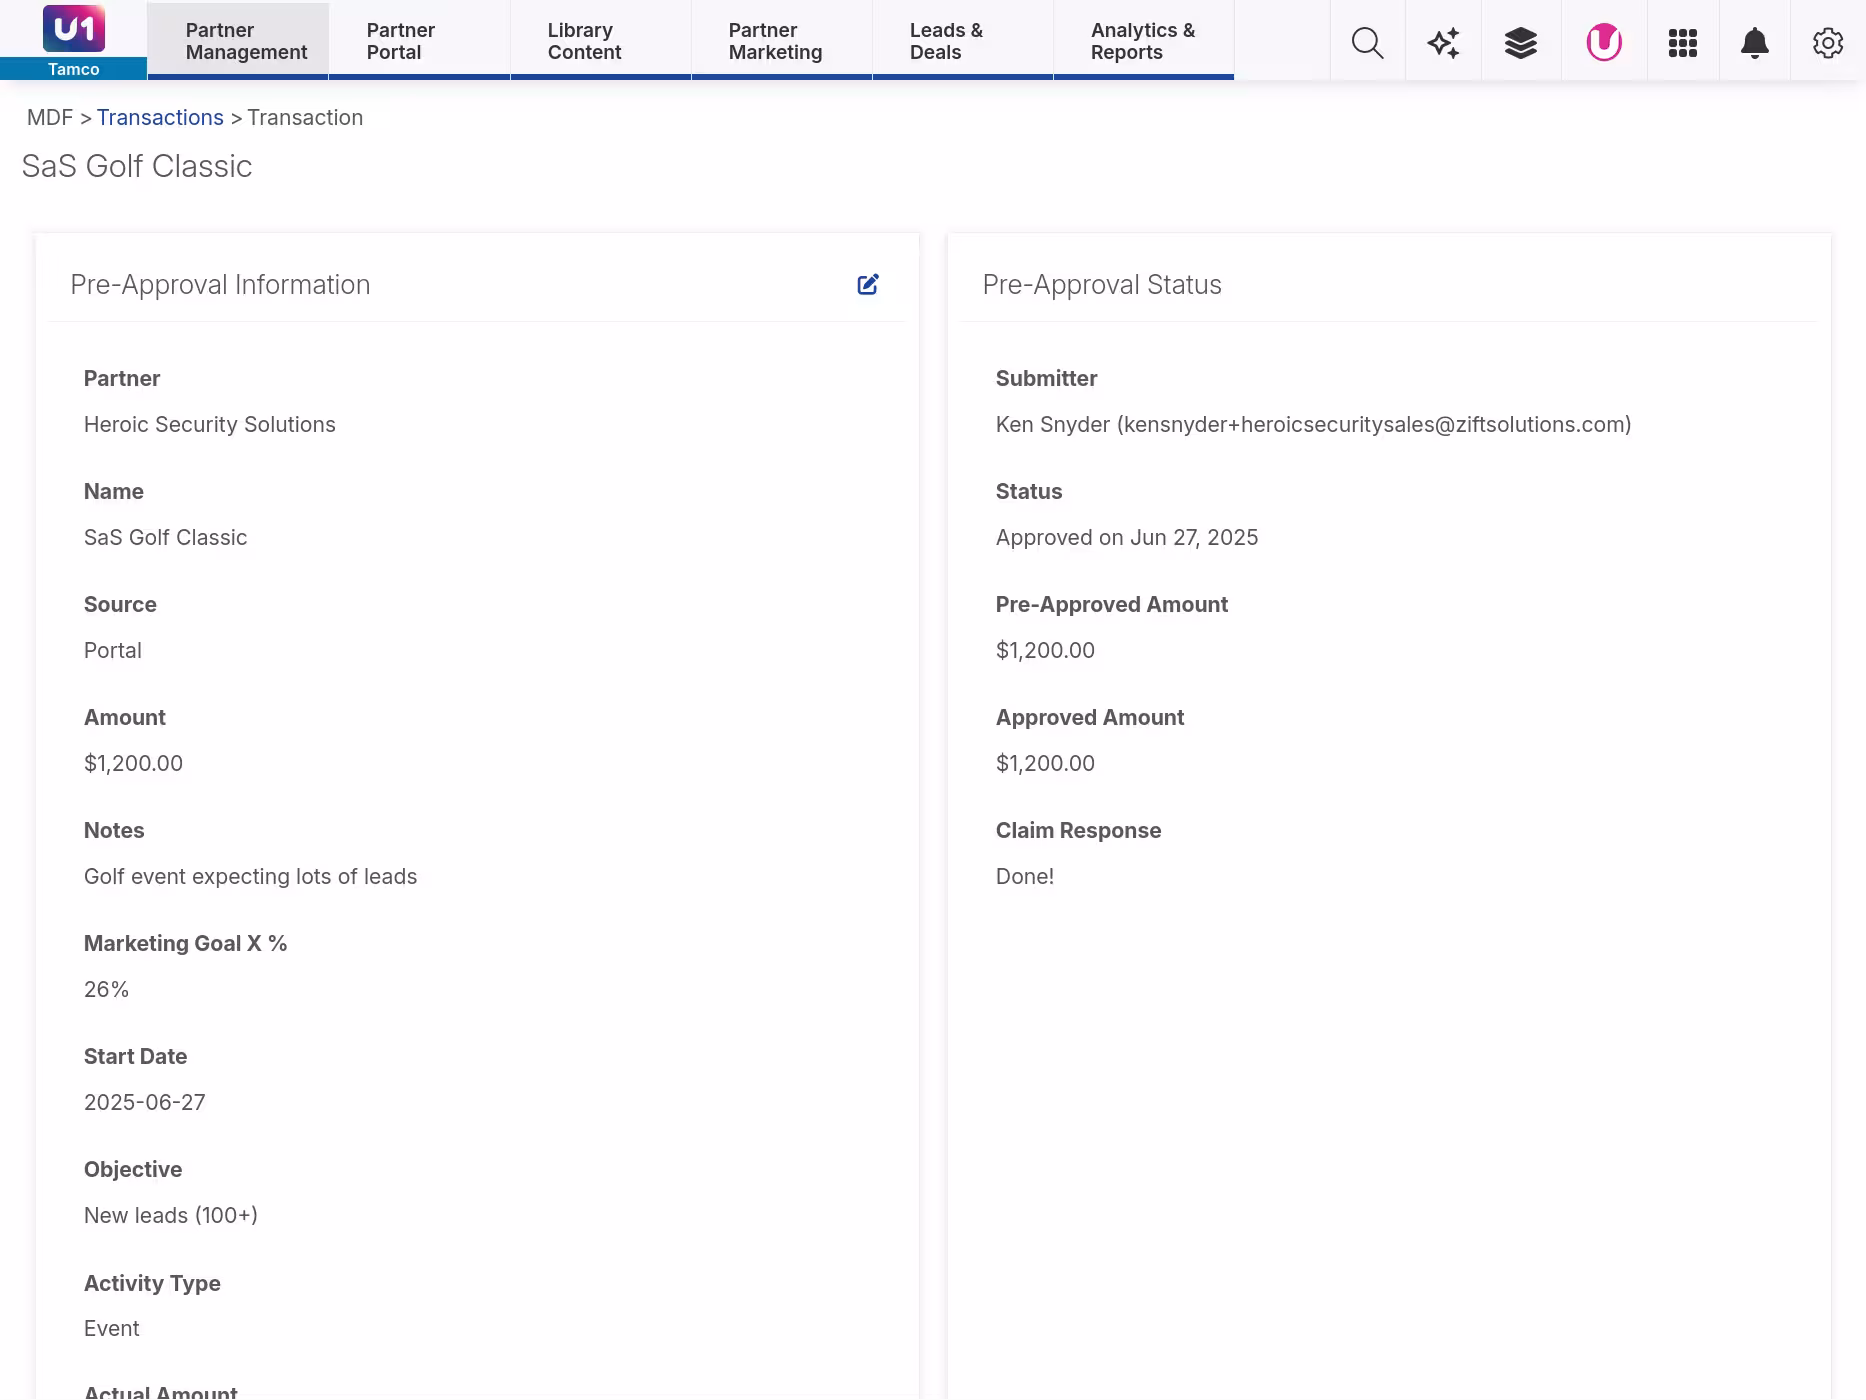
Task: Open Analytics & Reports tab
Action: pyautogui.click(x=1143, y=41)
